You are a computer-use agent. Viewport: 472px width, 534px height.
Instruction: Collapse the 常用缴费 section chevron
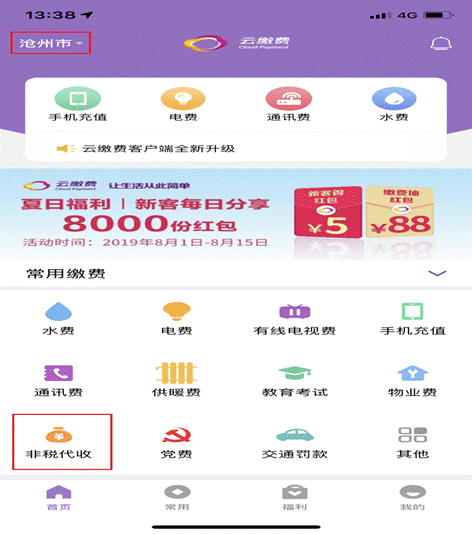click(x=437, y=273)
